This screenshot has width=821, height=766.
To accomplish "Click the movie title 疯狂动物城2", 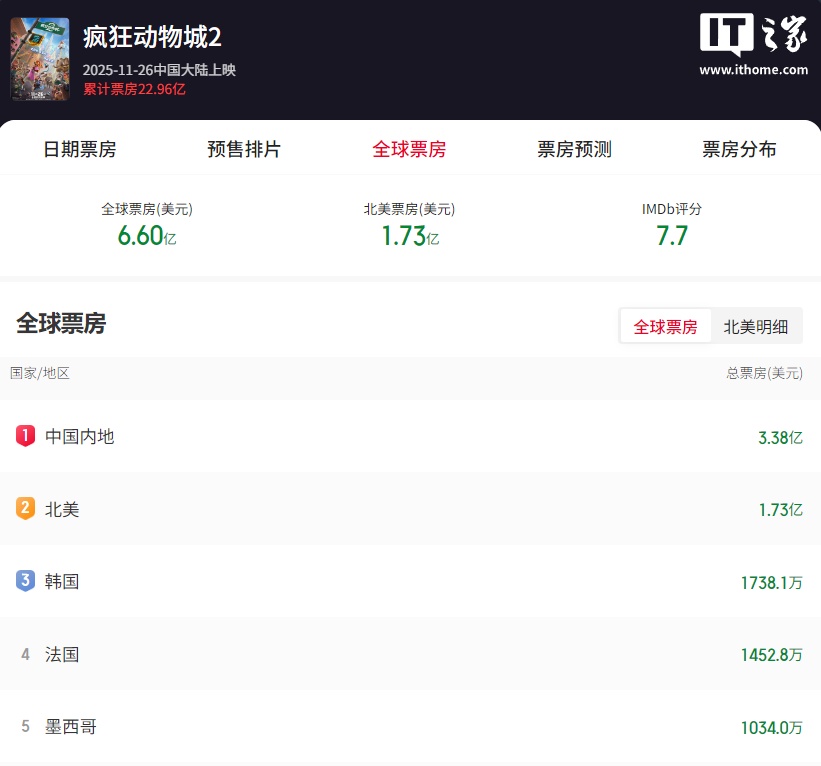I will click(152, 37).
